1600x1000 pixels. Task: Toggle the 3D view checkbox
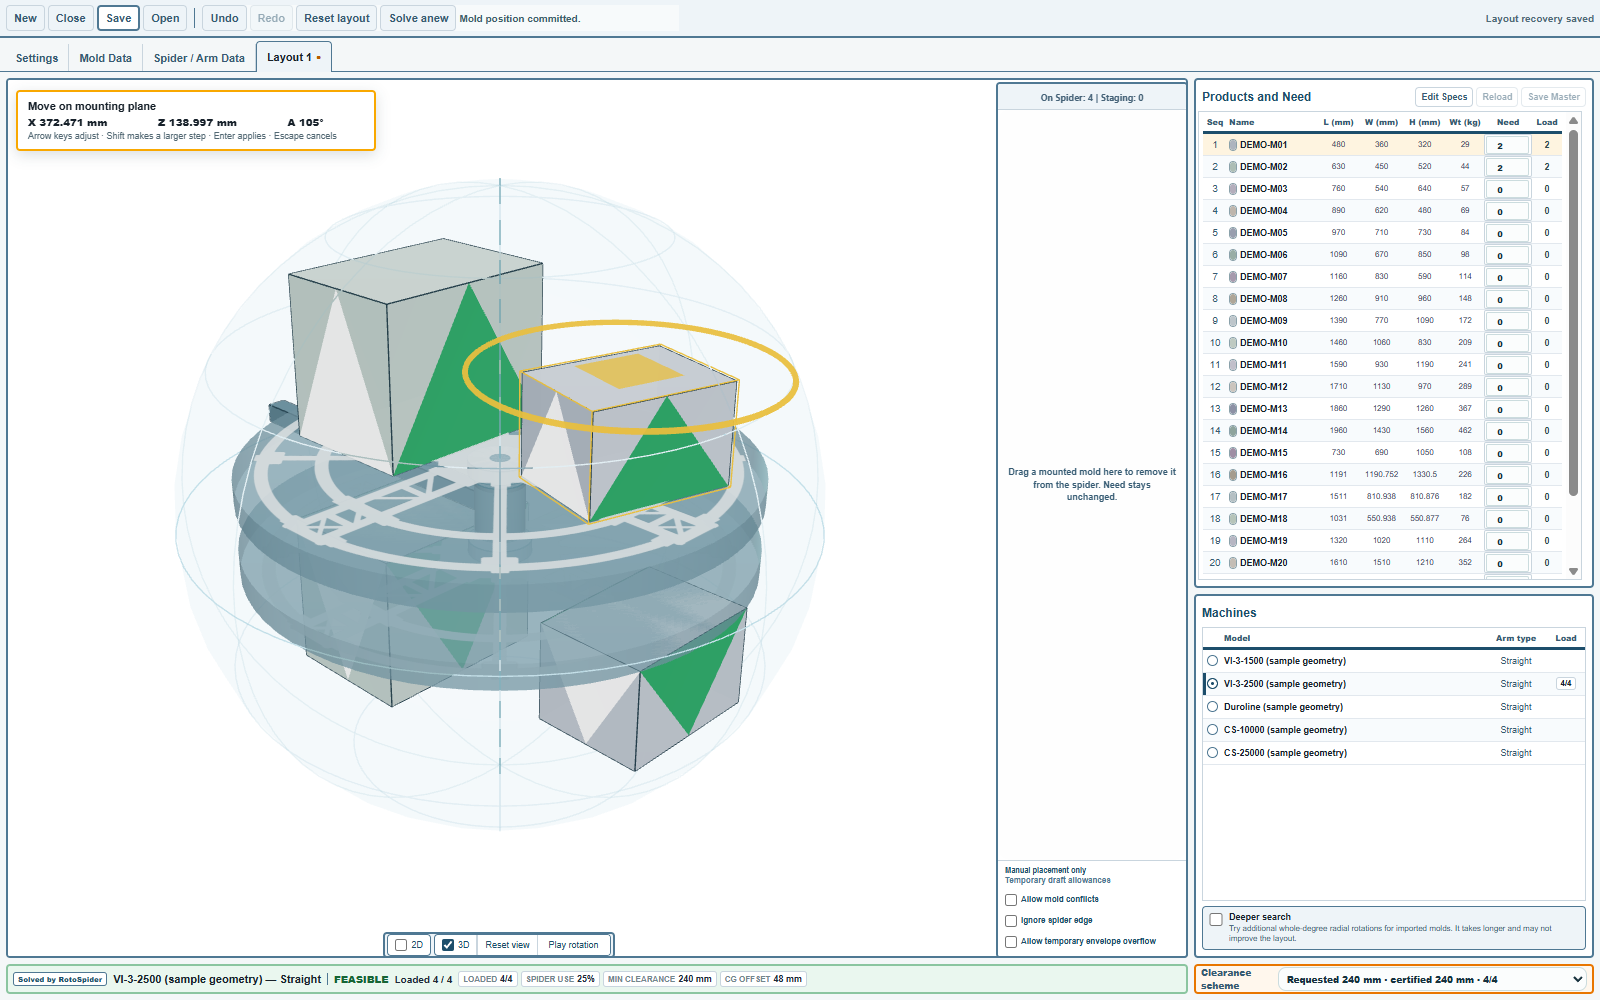tap(448, 945)
